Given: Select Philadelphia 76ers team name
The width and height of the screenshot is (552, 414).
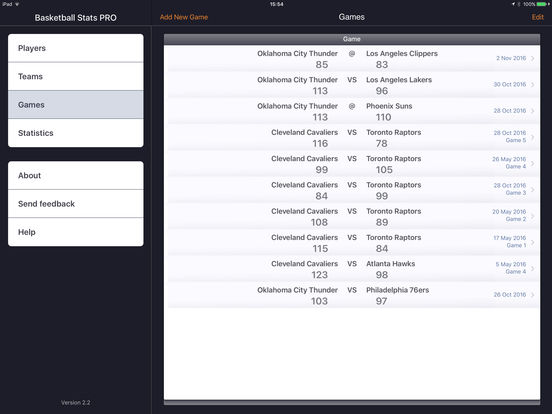Looking at the screenshot, I should (397, 290).
